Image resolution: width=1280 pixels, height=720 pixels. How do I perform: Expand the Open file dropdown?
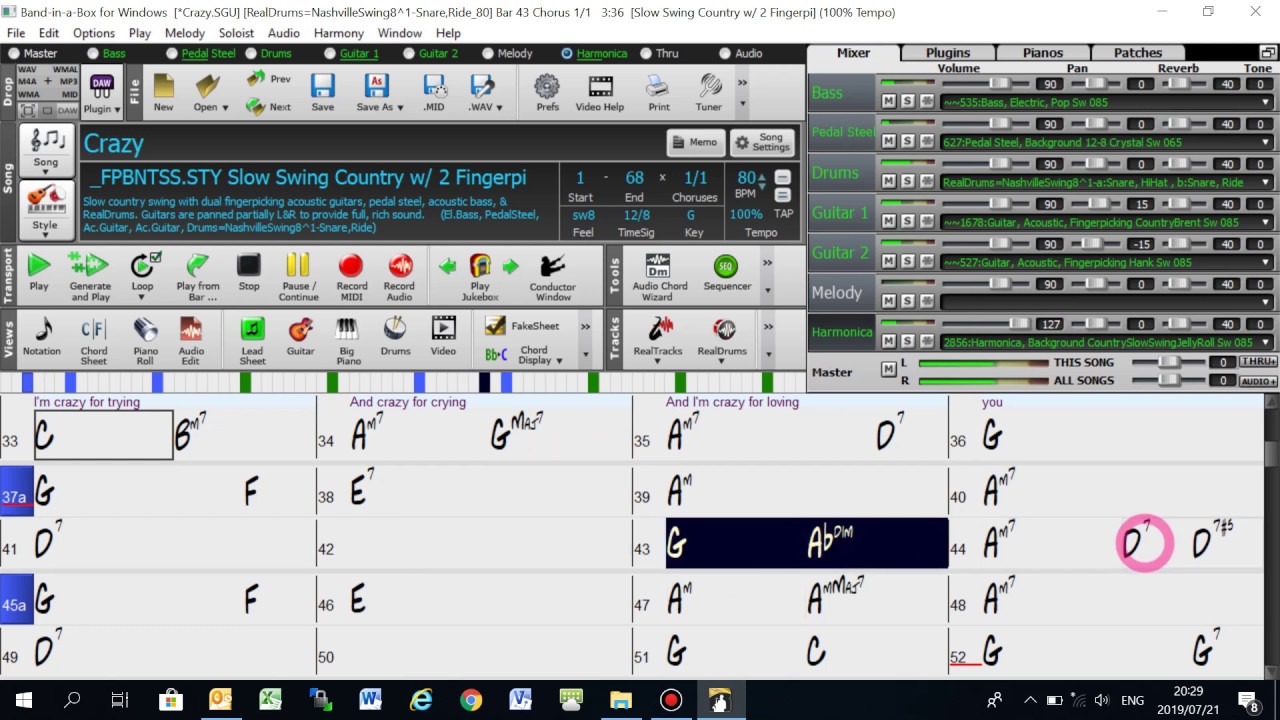[x=225, y=108]
